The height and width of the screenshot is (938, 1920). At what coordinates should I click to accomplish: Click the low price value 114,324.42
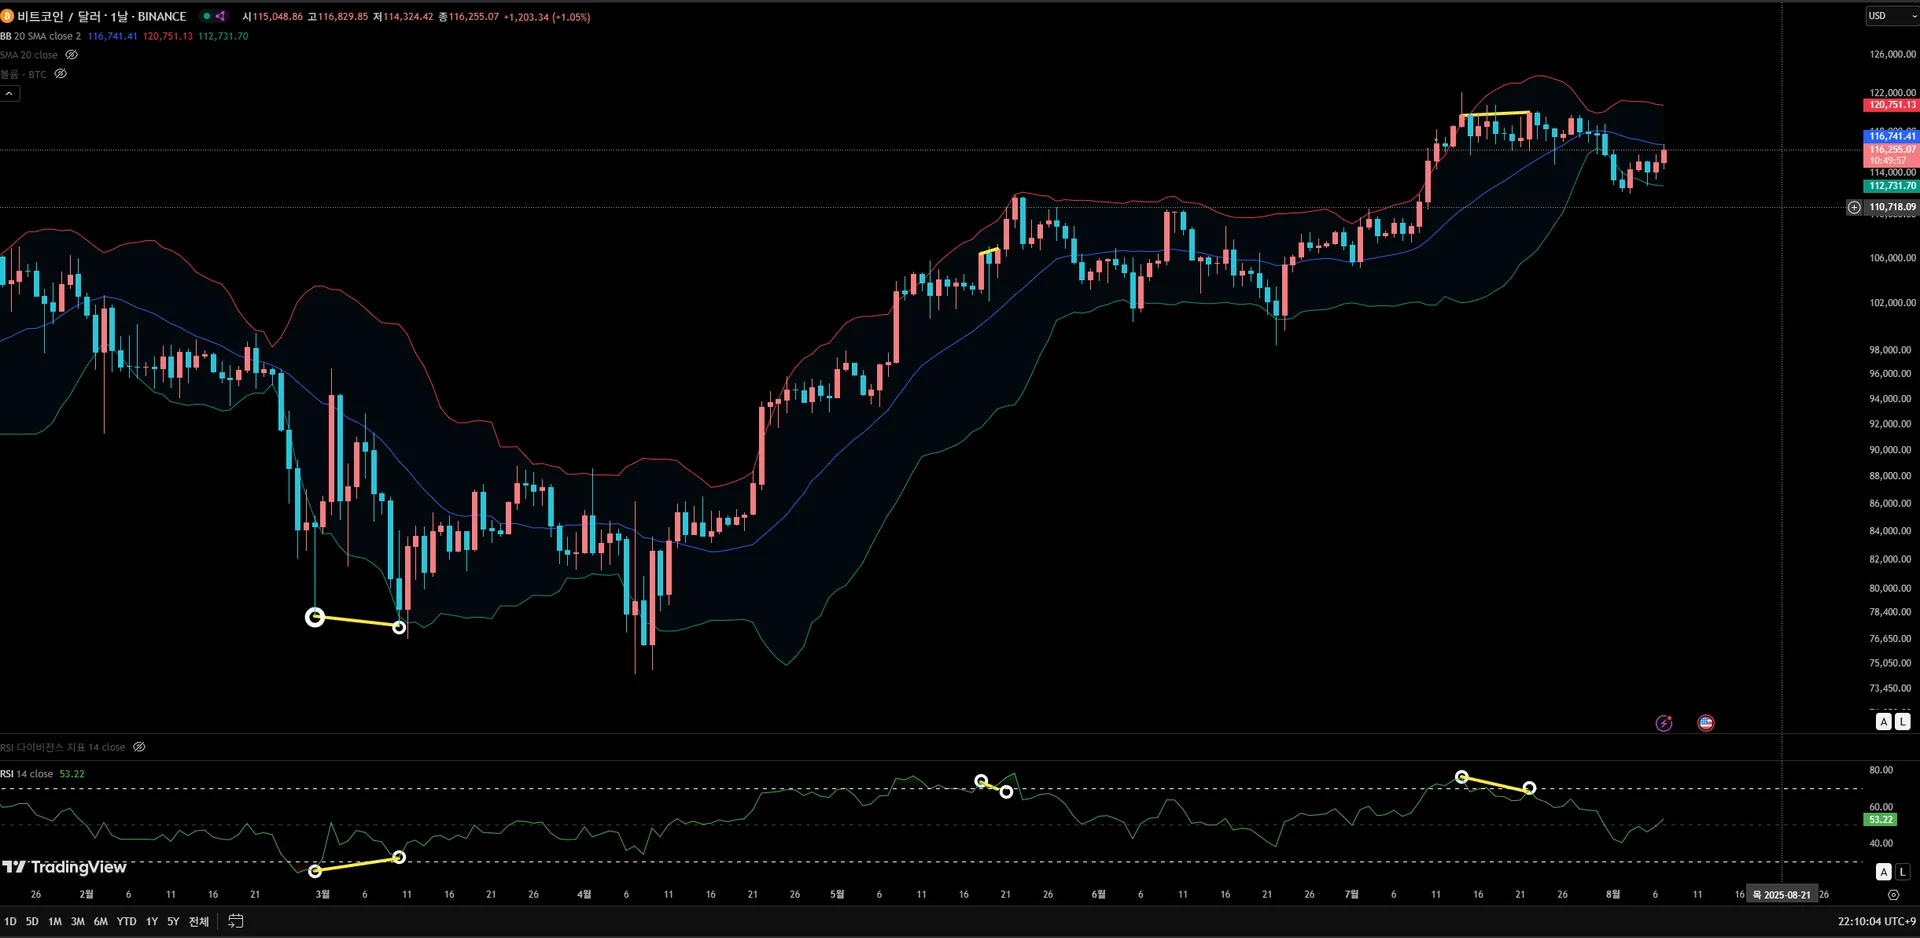coord(409,17)
